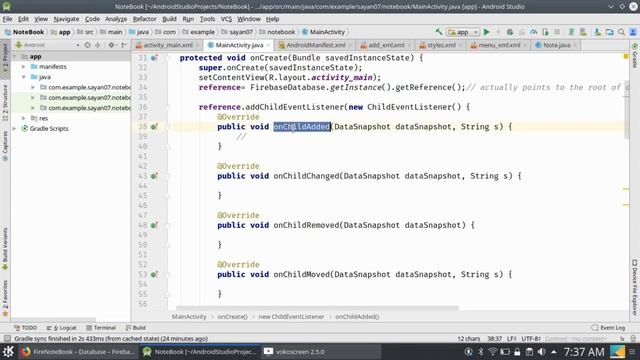Click the user account avatar icon
640x360 pixels.
click(x=633, y=32)
